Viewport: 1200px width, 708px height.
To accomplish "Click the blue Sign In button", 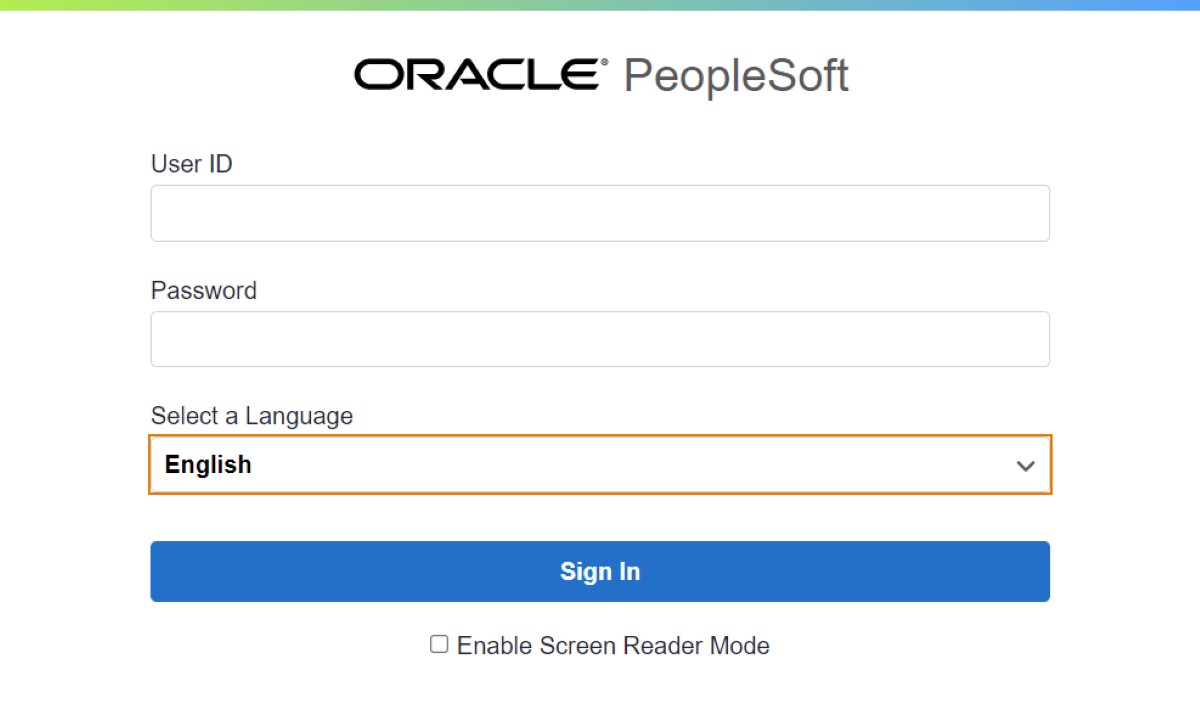I will pyautogui.click(x=600, y=571).
